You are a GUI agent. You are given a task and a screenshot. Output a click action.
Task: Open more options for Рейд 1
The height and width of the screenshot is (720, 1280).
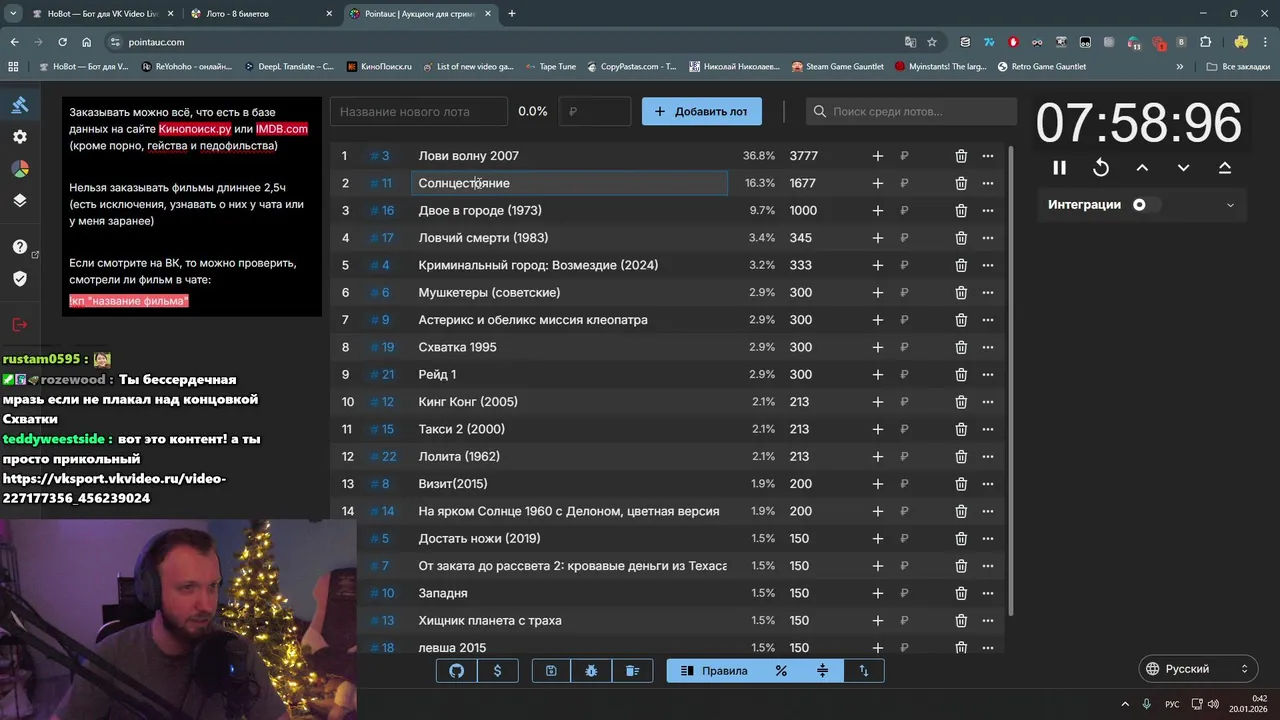988,374
